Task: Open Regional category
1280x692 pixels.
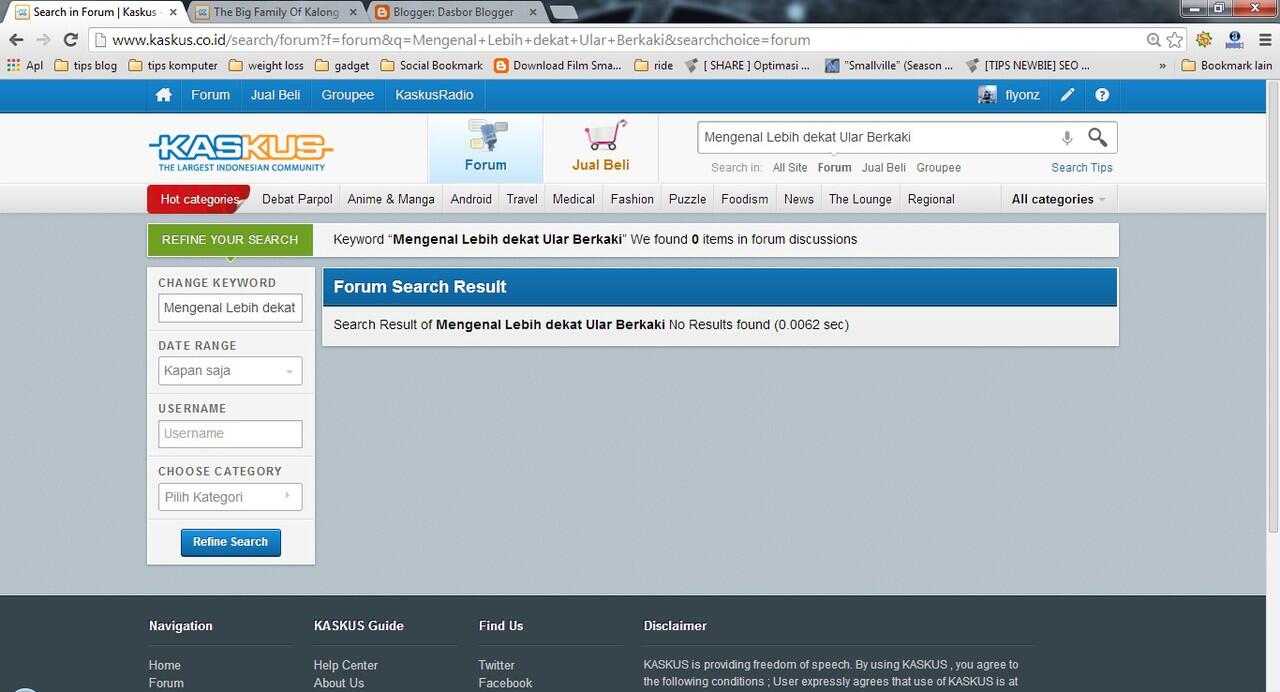Action: click(x=931, y=199)
